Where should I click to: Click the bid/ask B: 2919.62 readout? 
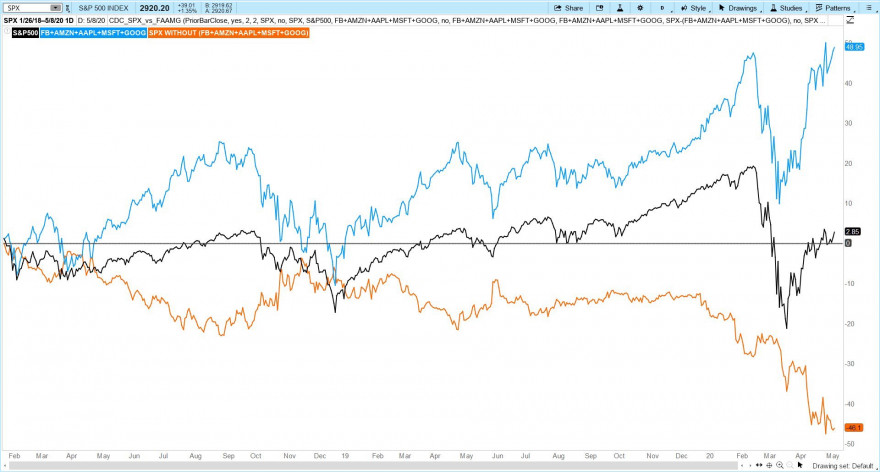pyautogui.click(x=218, y=6)
